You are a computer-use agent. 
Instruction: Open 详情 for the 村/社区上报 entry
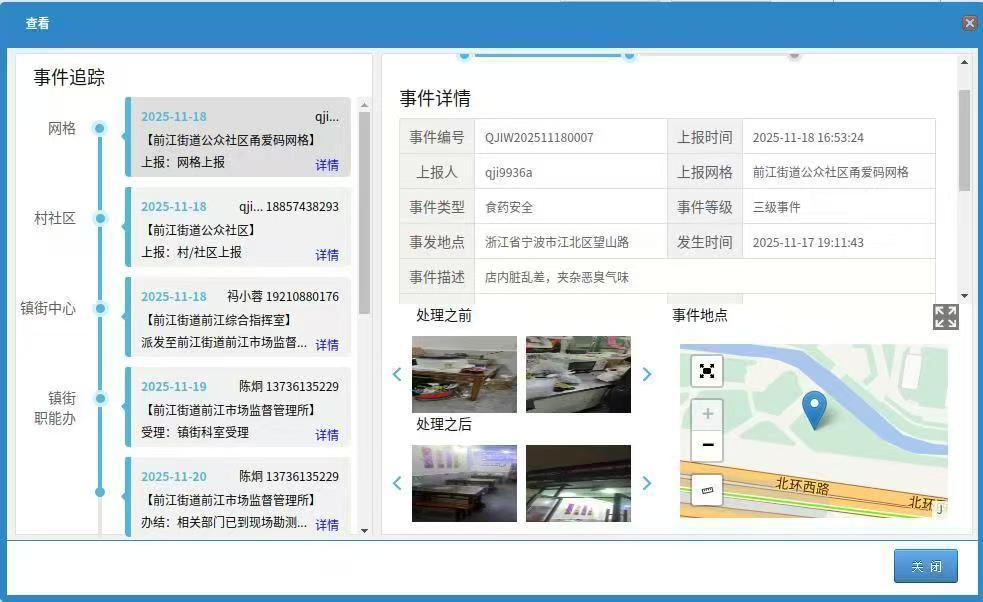(327, 255)
